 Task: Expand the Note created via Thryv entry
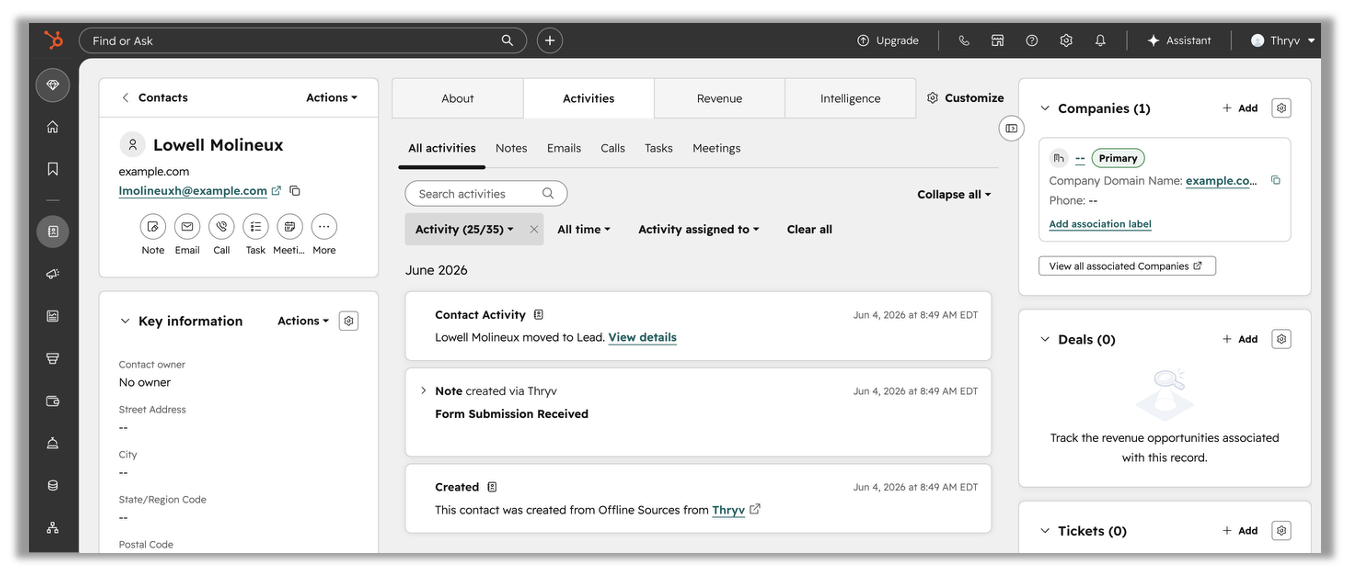pyautogui.click(x=423, y=391)
